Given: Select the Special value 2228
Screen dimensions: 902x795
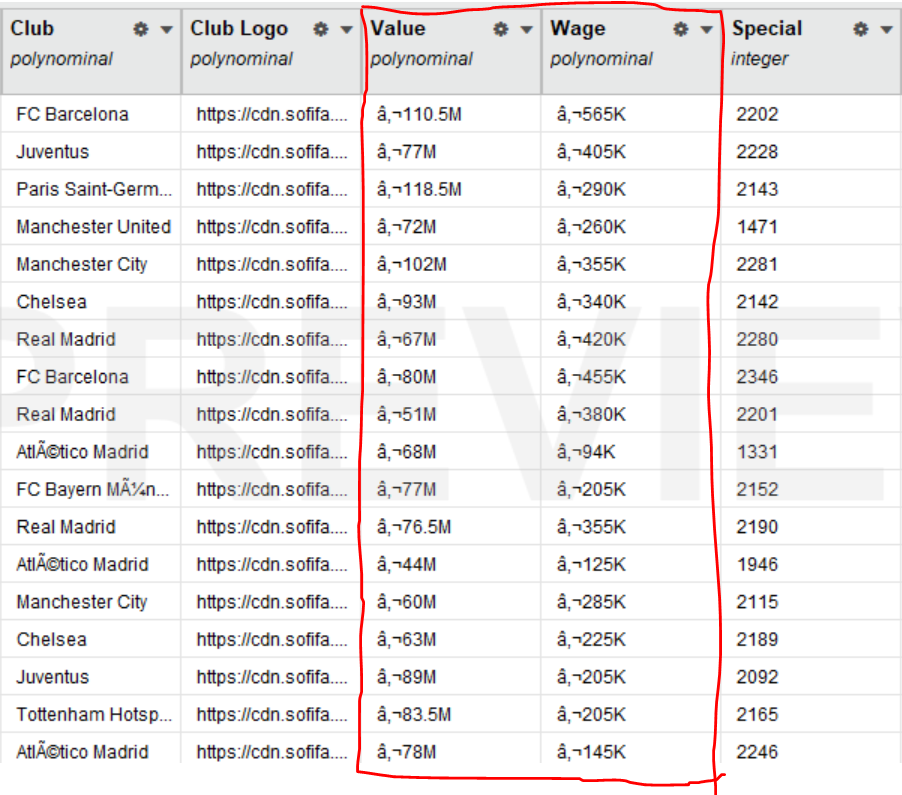Looking at the screenshot, I should coord(757,152).
